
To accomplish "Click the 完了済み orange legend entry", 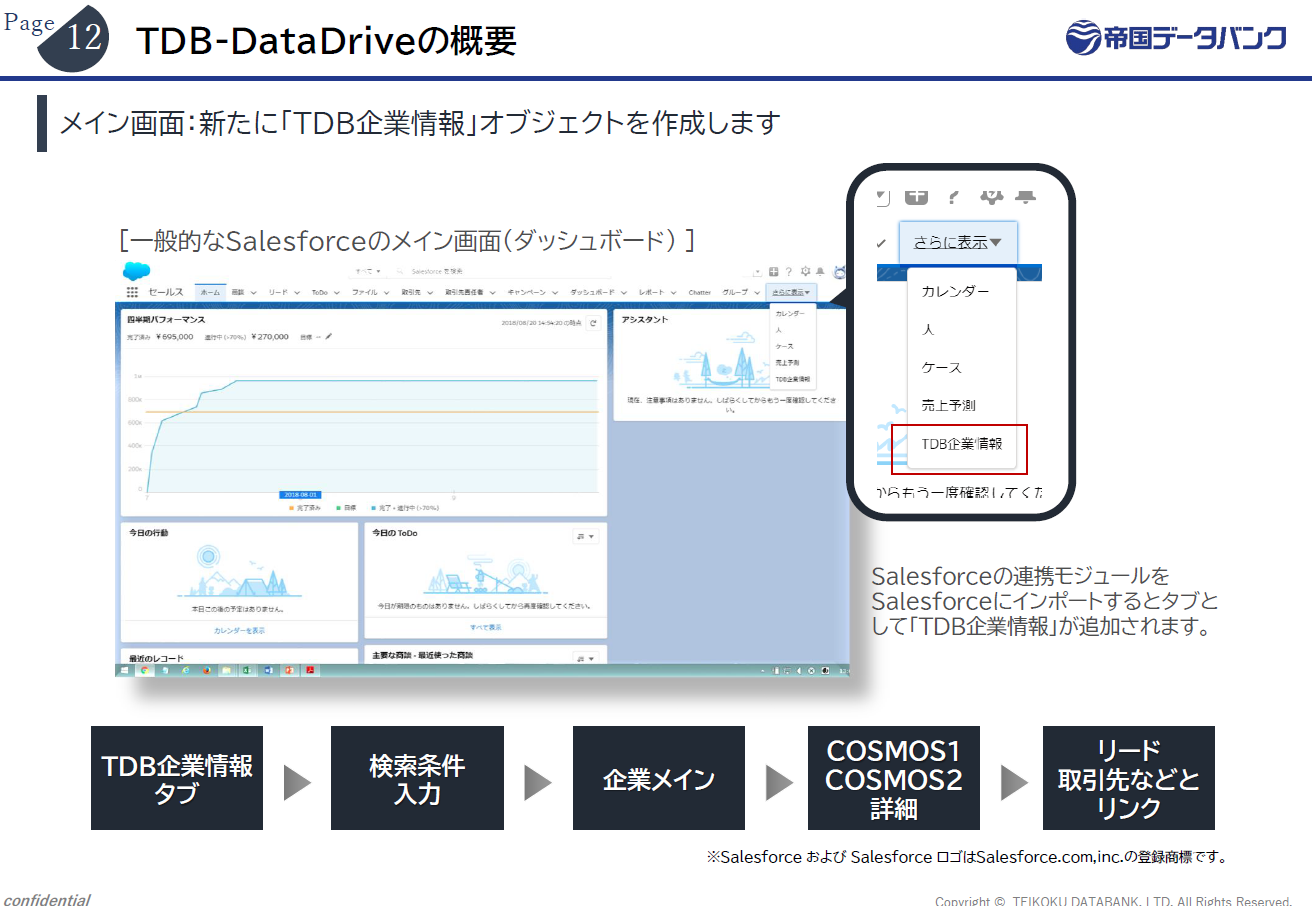I will pyautogui.click(x=304, y=508).
